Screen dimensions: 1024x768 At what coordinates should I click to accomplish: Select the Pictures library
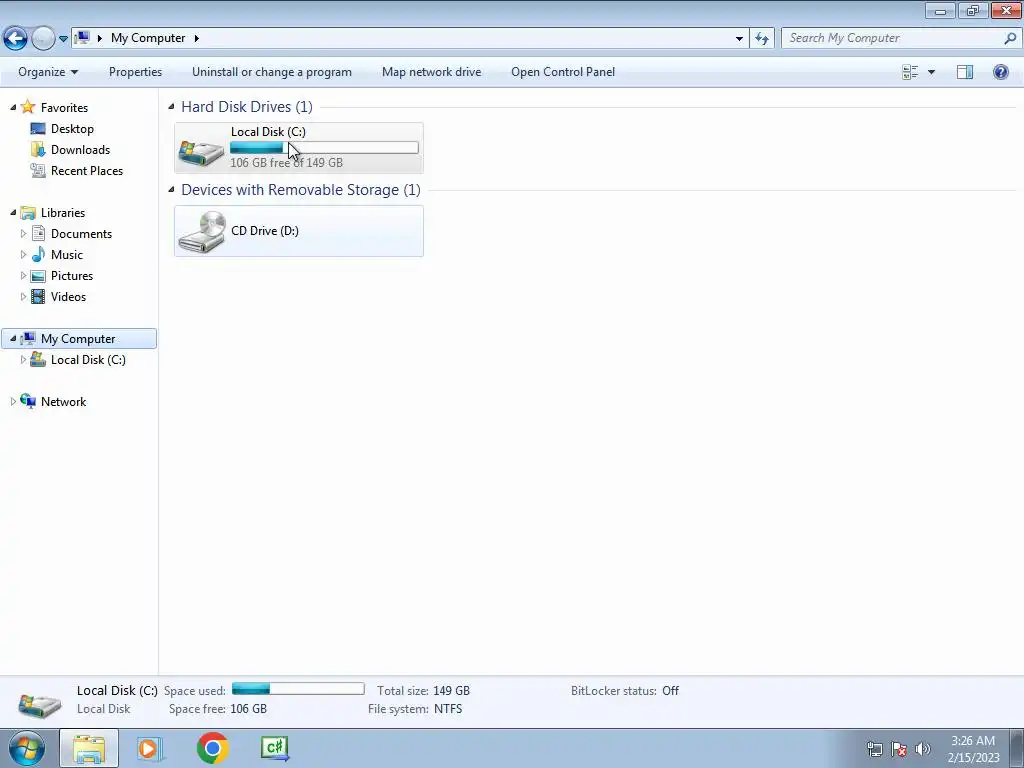[x=72, y=275]
